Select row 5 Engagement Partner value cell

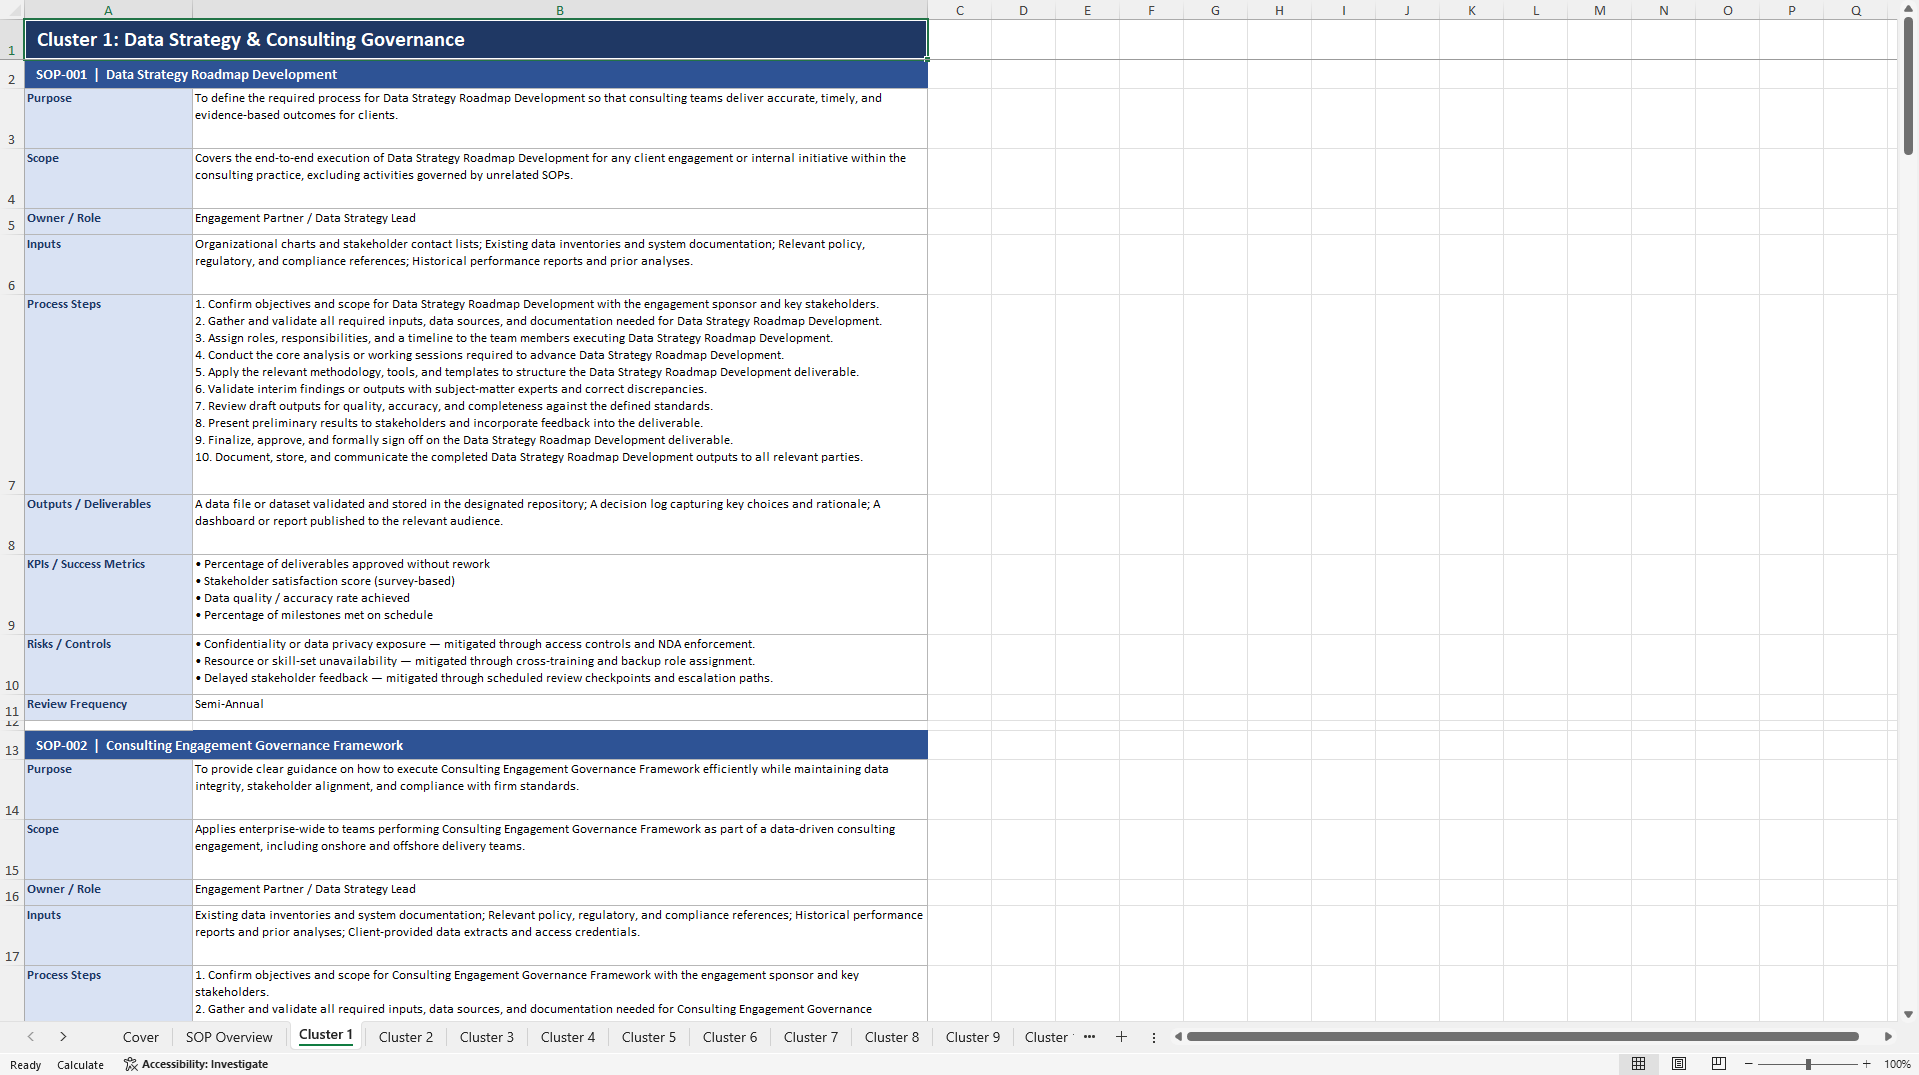click(560, 221)
